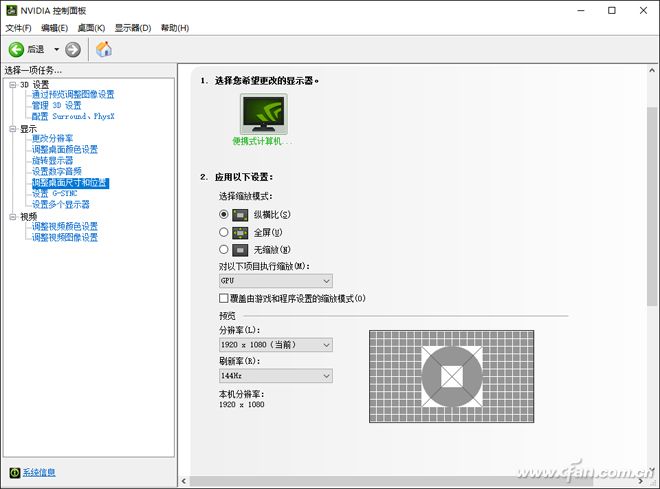Click the green Back arrow icon
The height and width of the screenshot is (489, 660).
16,50
